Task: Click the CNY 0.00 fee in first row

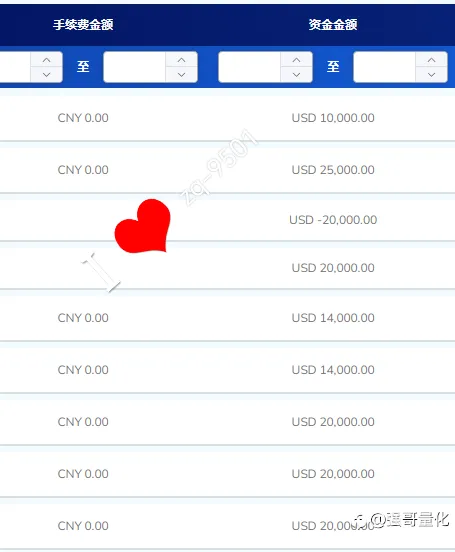Action: [x=83, y=118]
